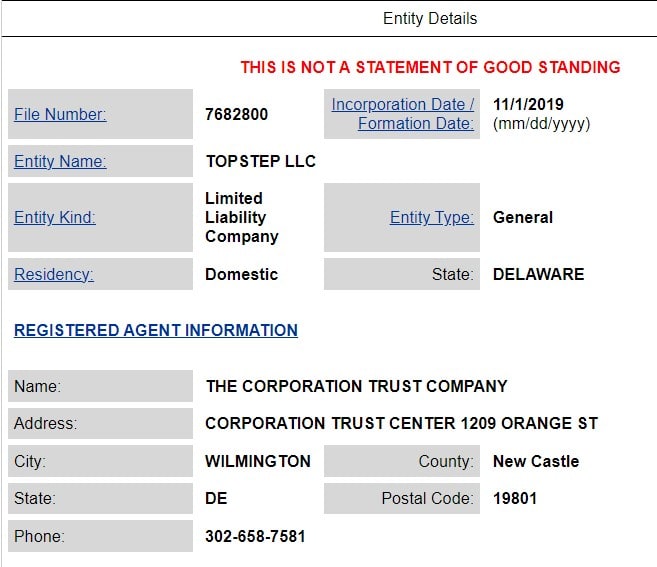Select the TOPSTEP LLC entity name text
This screenshot has height=567, width=657.
(x=260, y=161)
